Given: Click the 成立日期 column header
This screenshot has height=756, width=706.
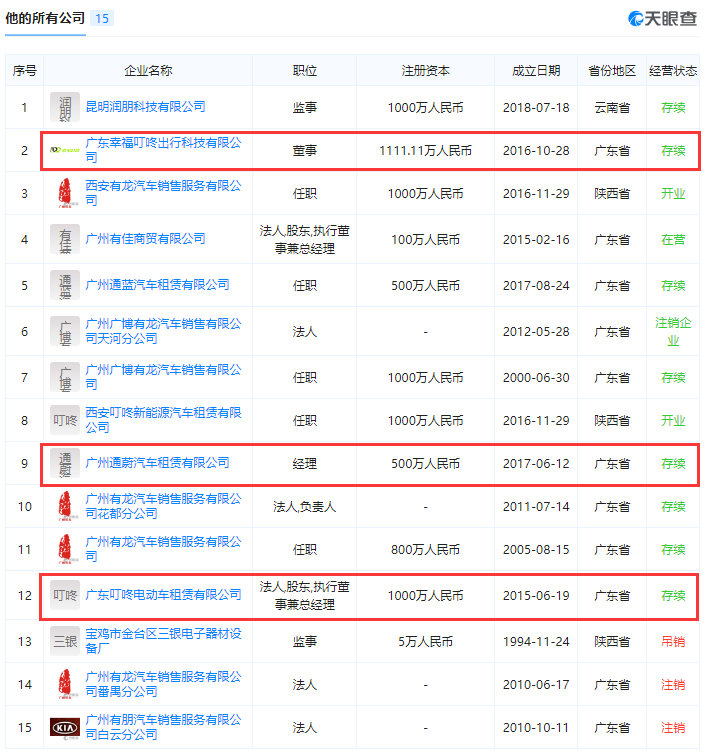Looking at the screenshot, I should click(x=536, y=71).
